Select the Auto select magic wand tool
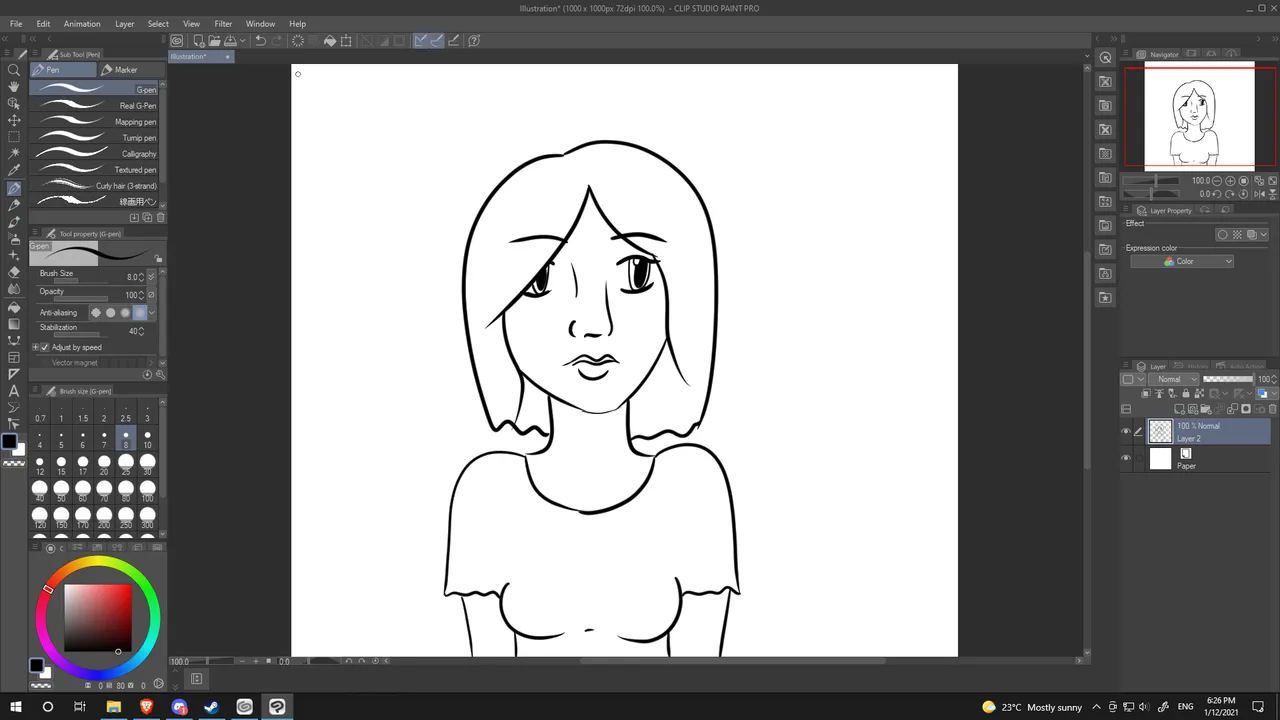The height and width of the screenshot is (720, 1280). 14,154
